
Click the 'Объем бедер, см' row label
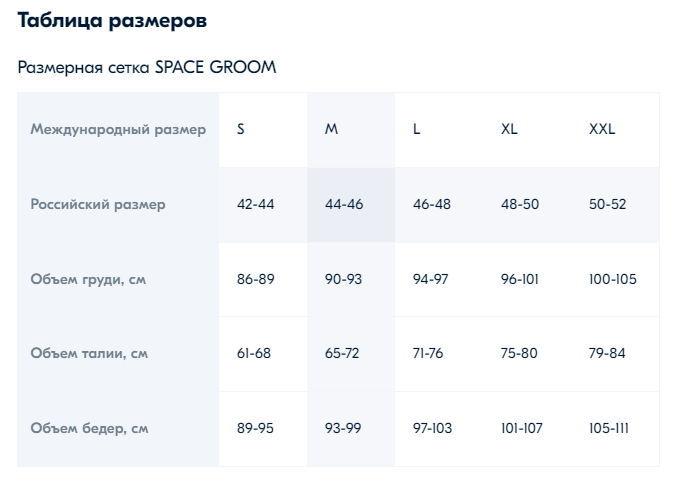[x=89, y=429]
